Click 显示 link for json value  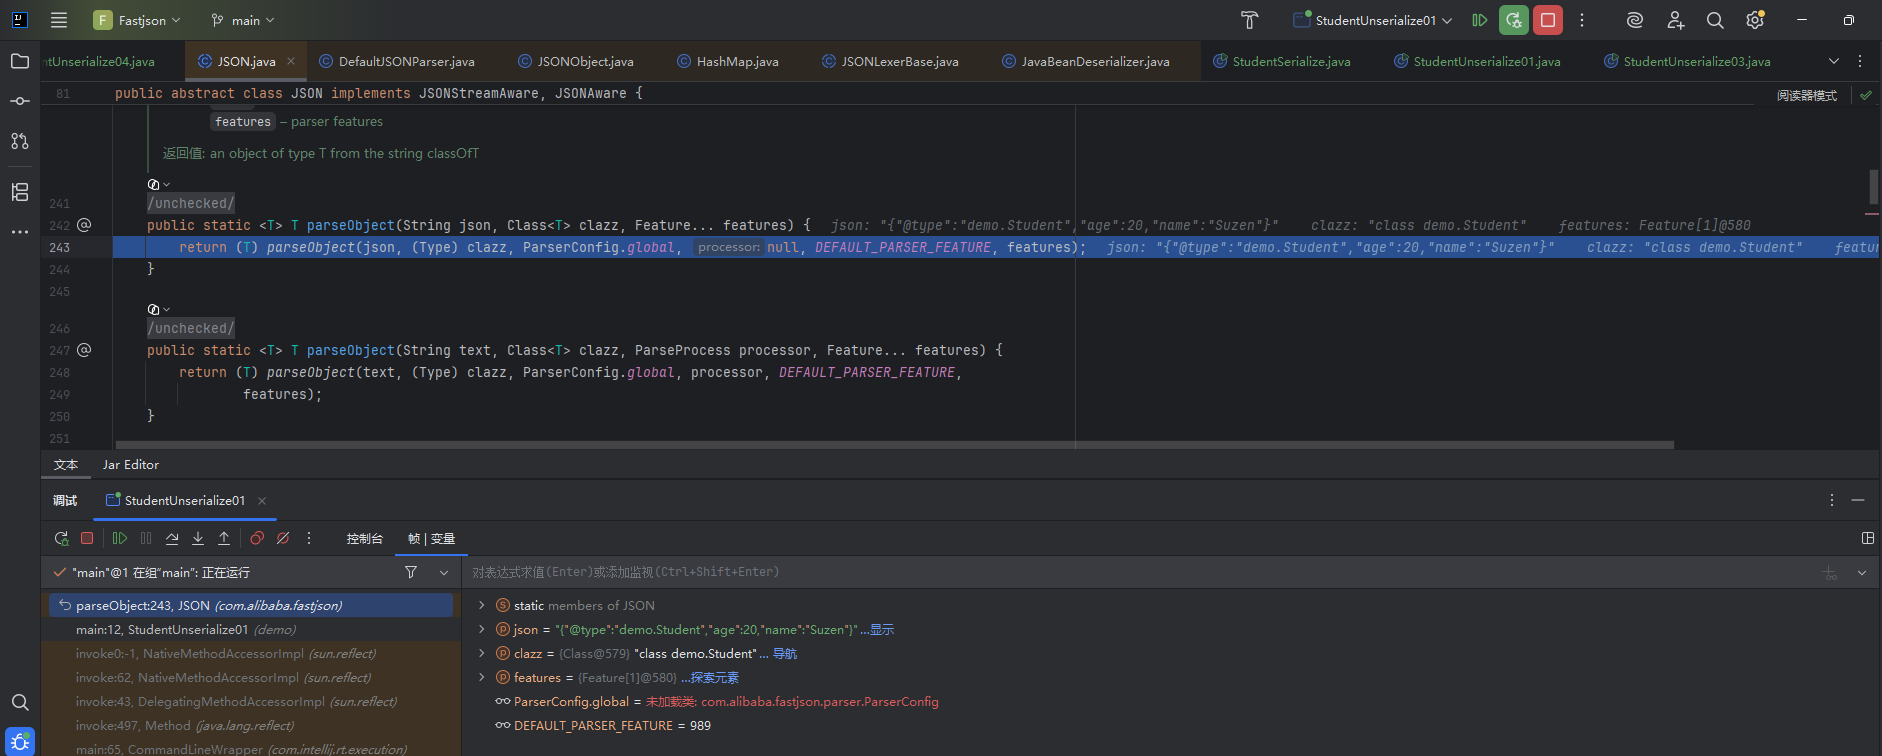tap(882, 630)
